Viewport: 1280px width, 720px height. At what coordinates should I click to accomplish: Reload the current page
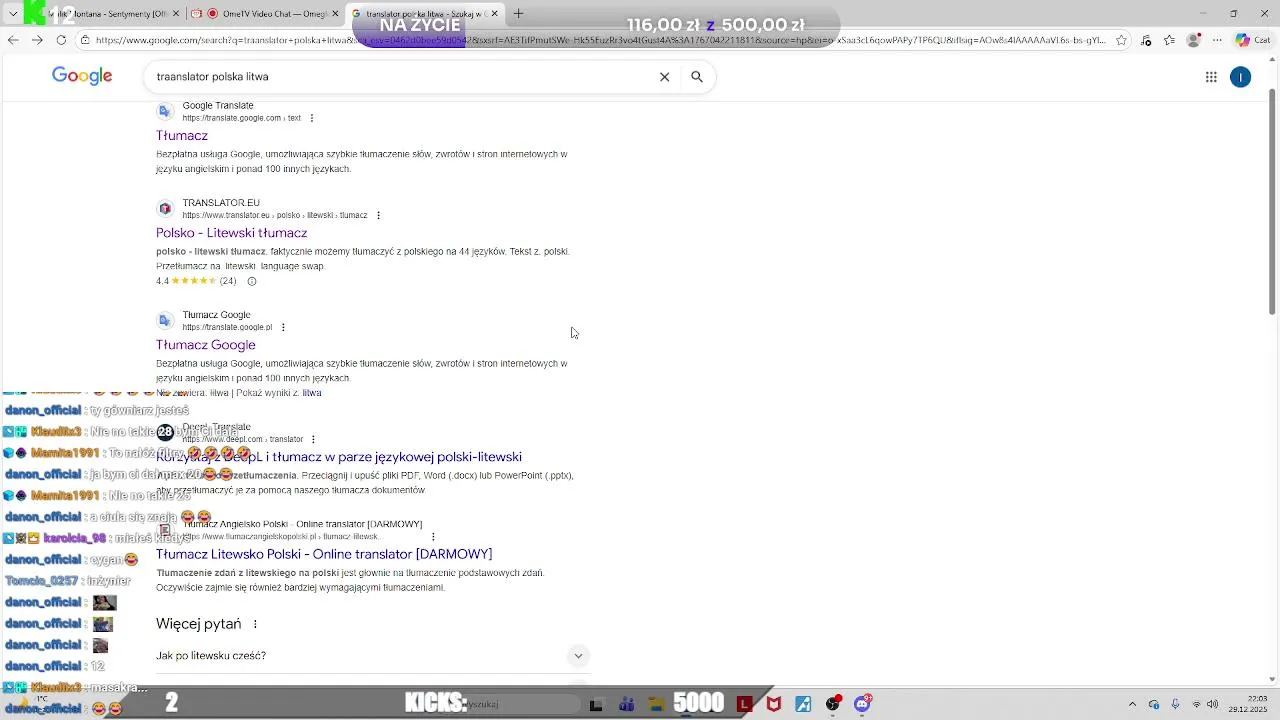pyautogui.click(x=61, y=40)
